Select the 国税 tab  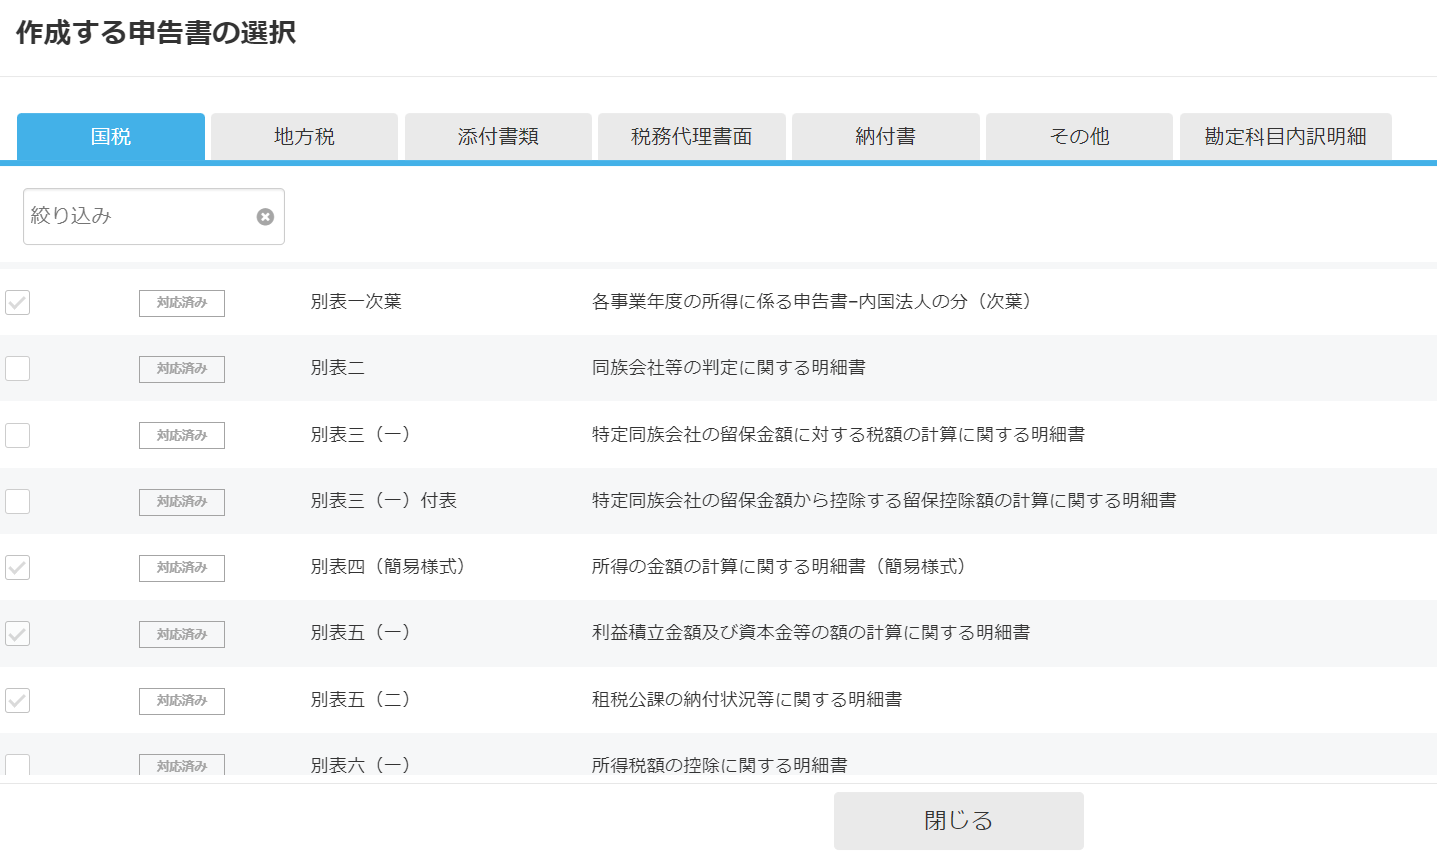pyautogui.click(x=111, y=137)
